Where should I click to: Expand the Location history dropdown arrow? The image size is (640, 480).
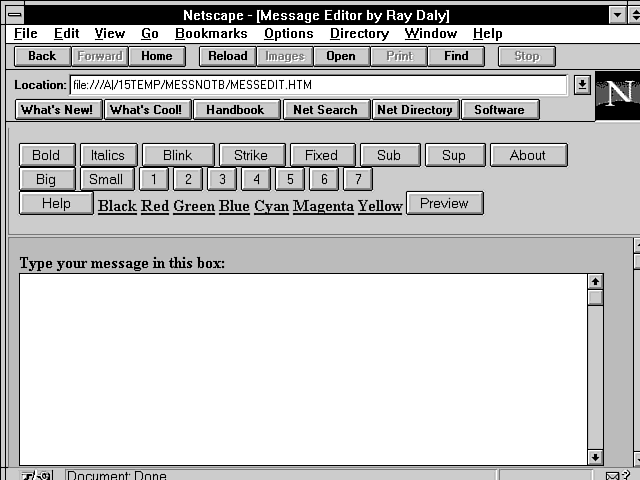(x=582, y=85)
